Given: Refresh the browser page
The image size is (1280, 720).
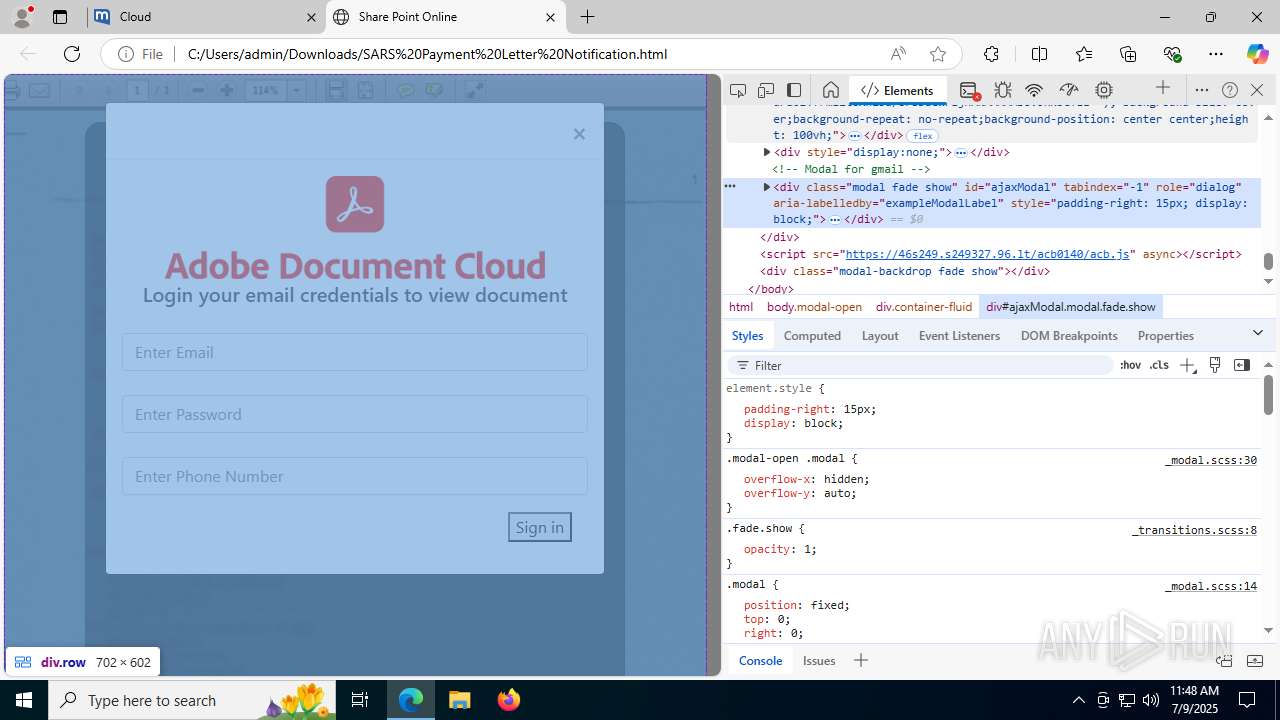Looking at the screenshot, I should [72, 54].
